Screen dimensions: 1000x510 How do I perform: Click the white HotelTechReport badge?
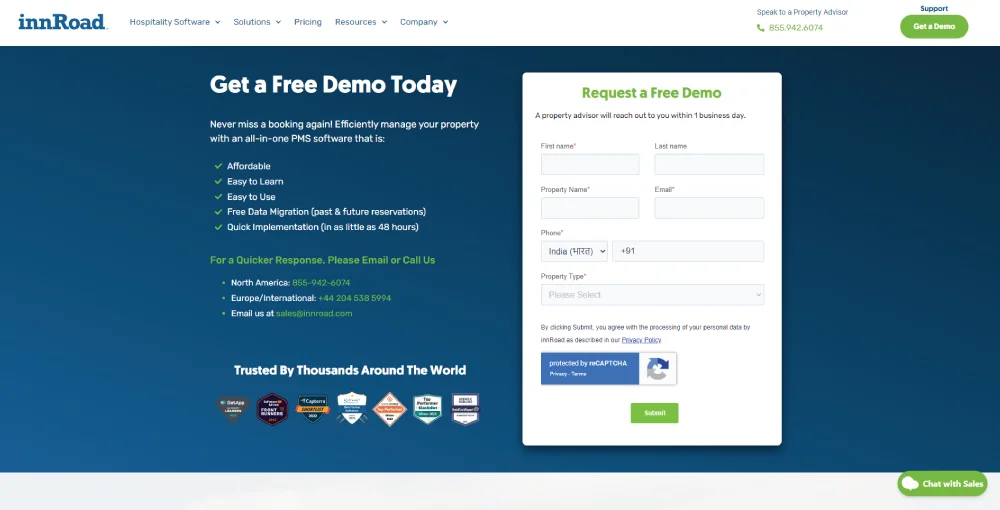[x=465, y=409]
